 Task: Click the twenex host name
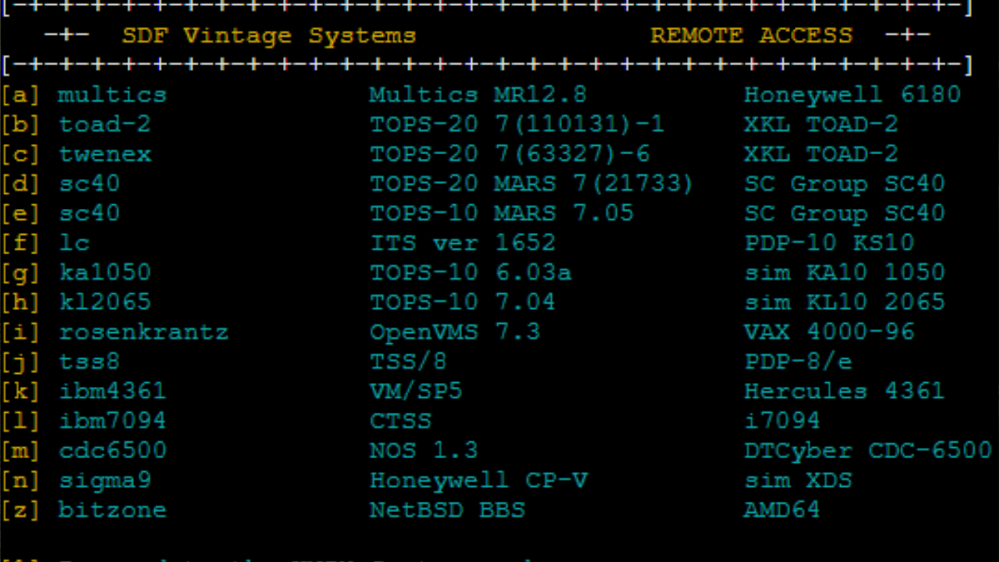coord(104,154)
